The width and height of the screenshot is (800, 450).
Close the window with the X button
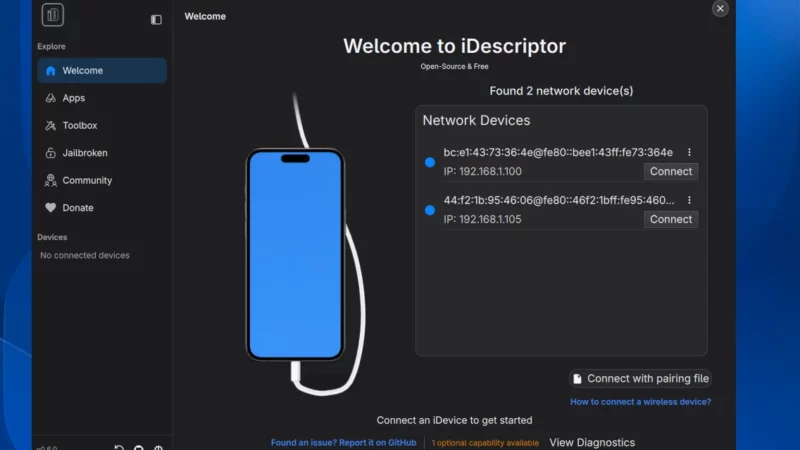pyautogui.click(x=720, y=9)
